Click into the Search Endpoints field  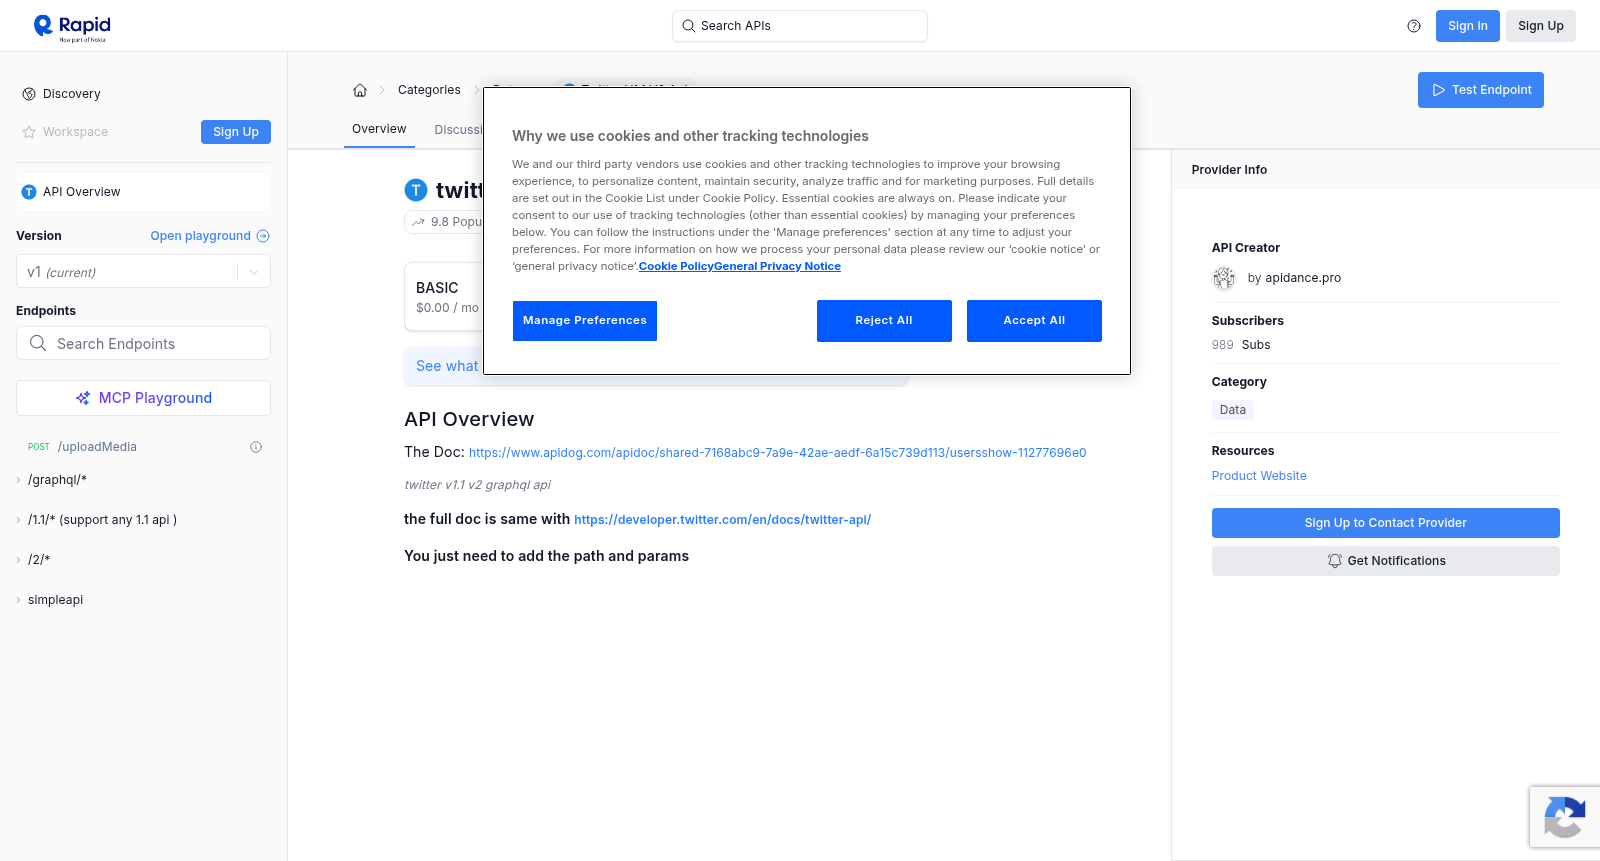tap(143, 343)
